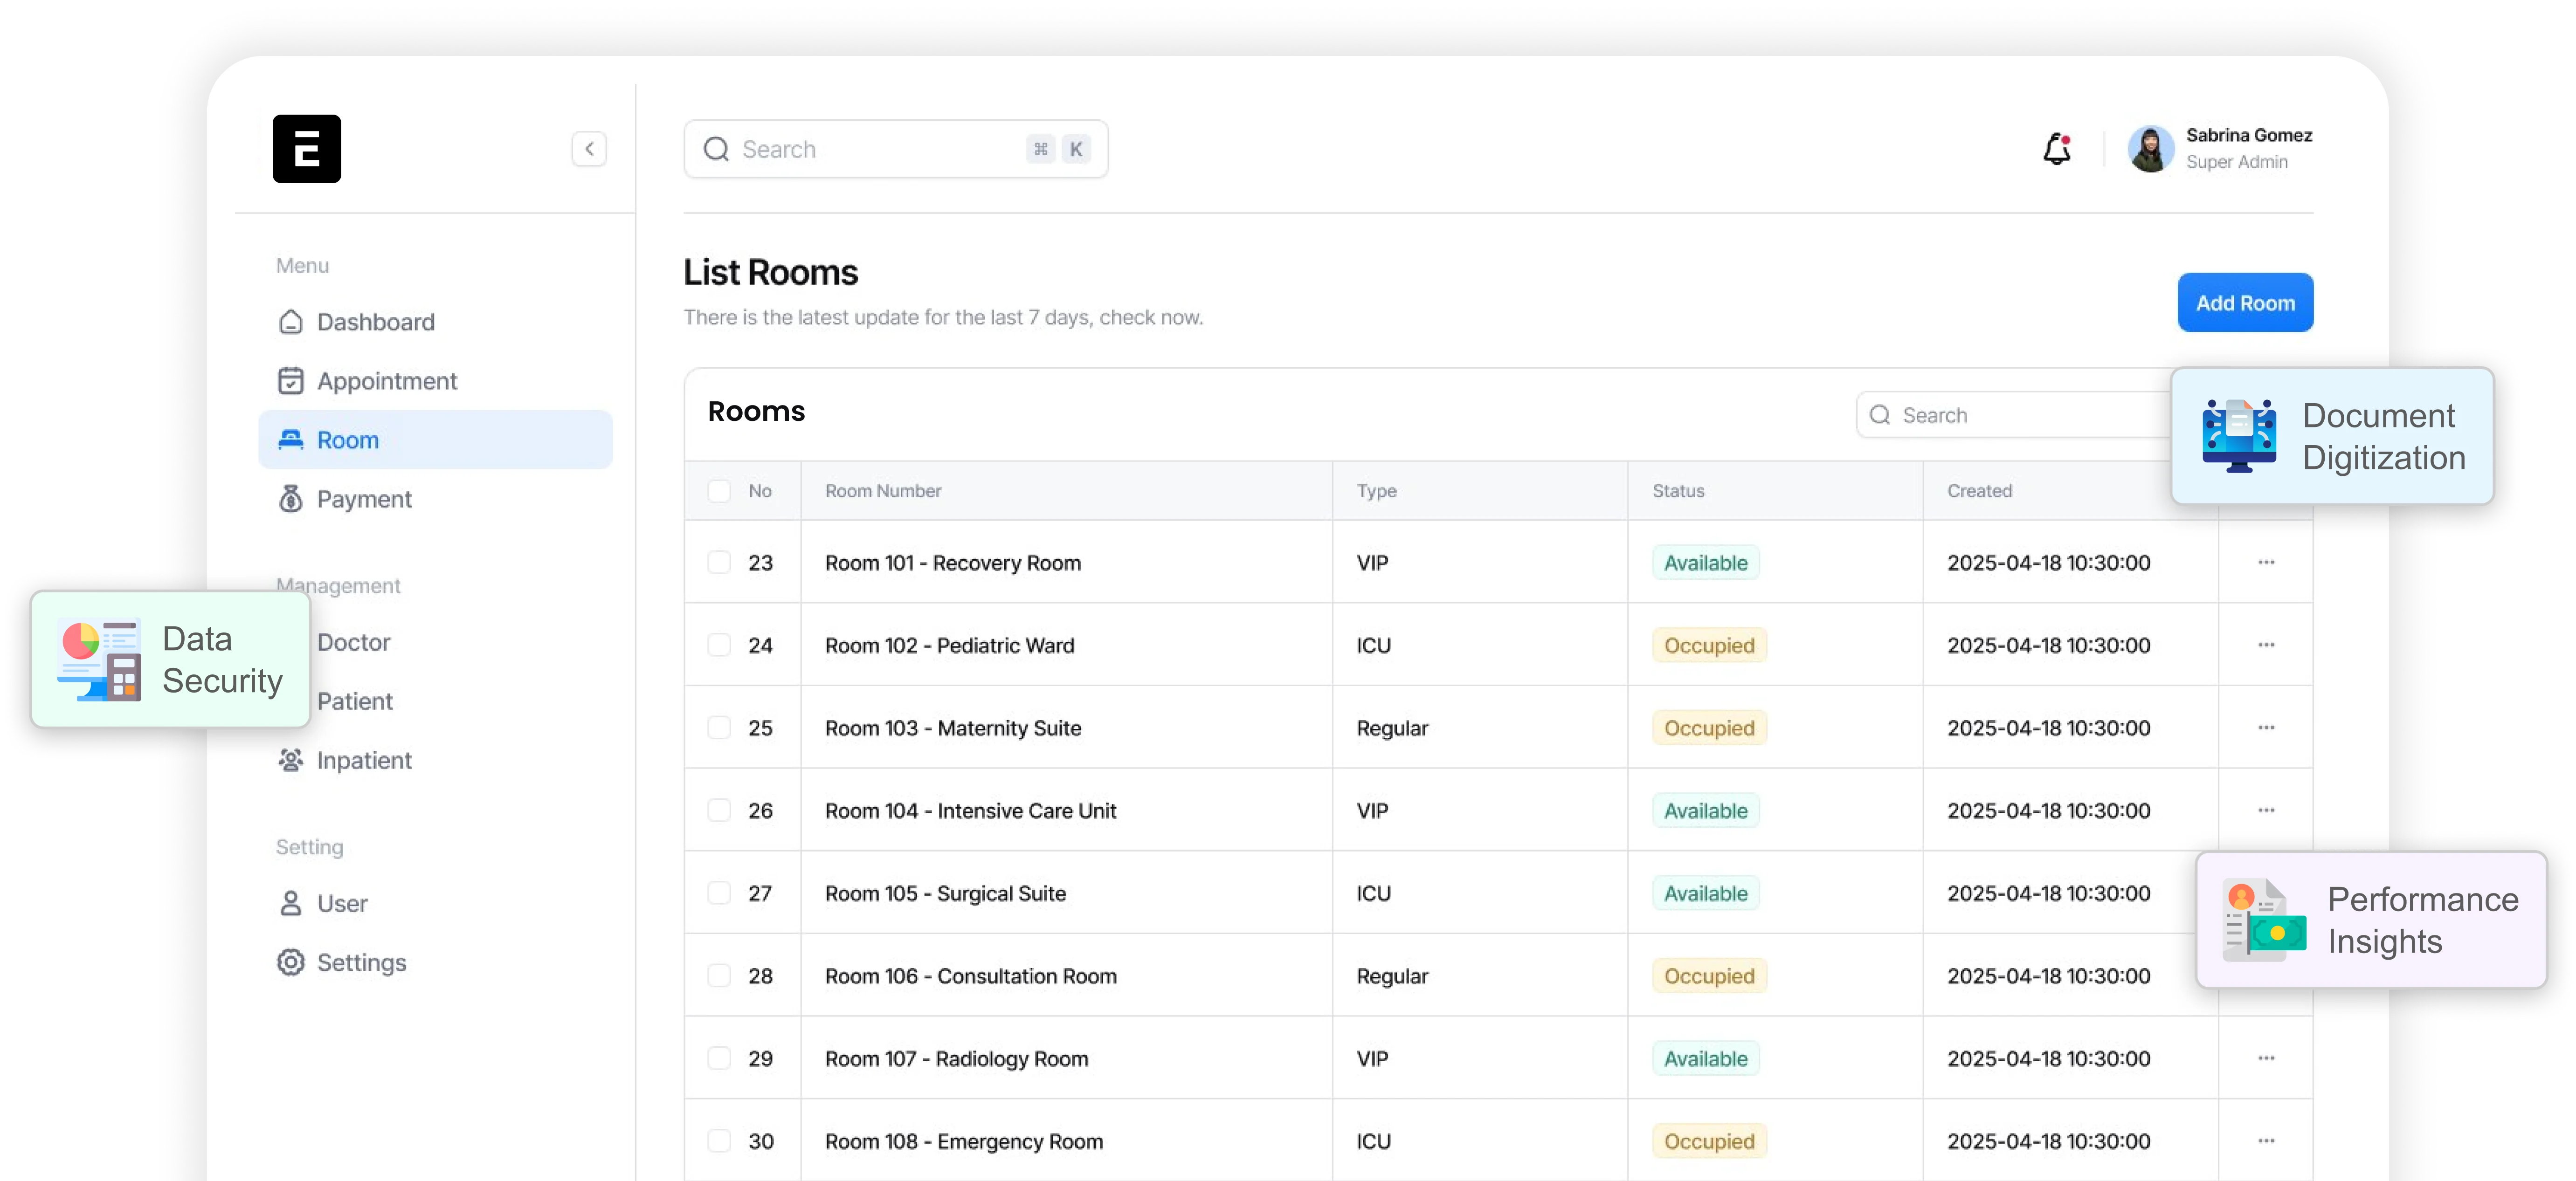Check the Room 104 Intensive Care Unit row

[719, 810]
